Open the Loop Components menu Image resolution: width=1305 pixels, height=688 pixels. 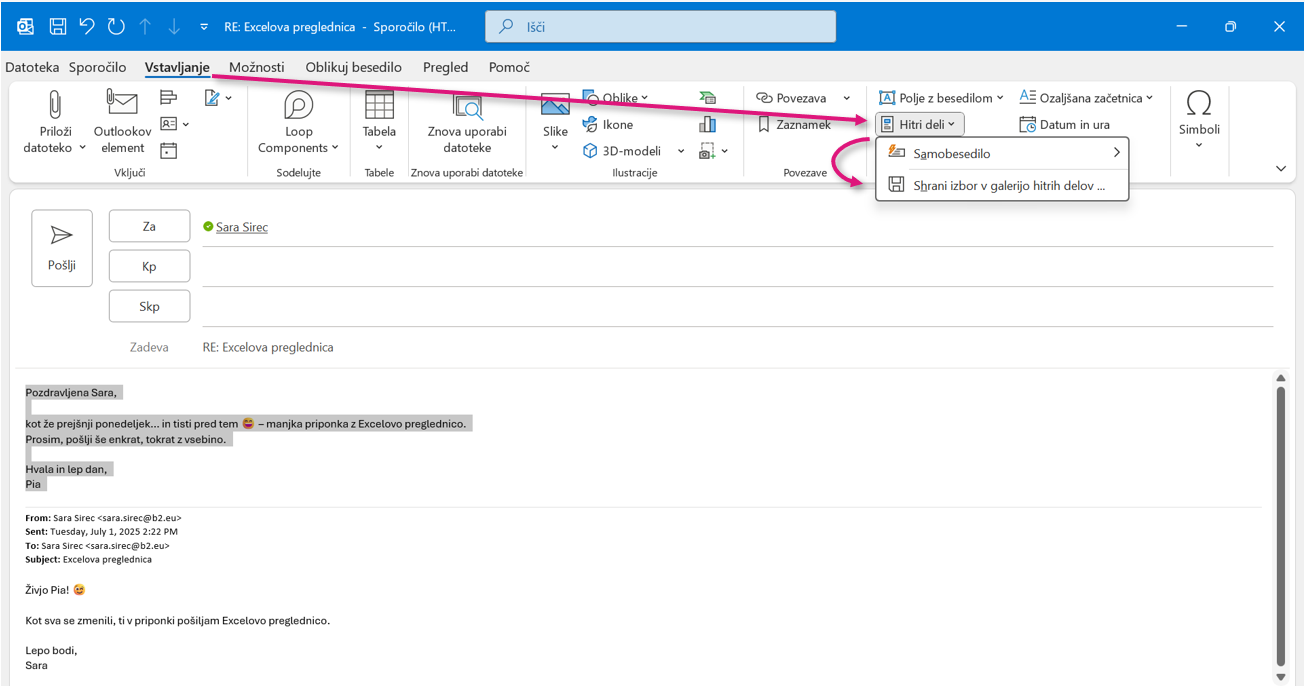tap(298, 122)
